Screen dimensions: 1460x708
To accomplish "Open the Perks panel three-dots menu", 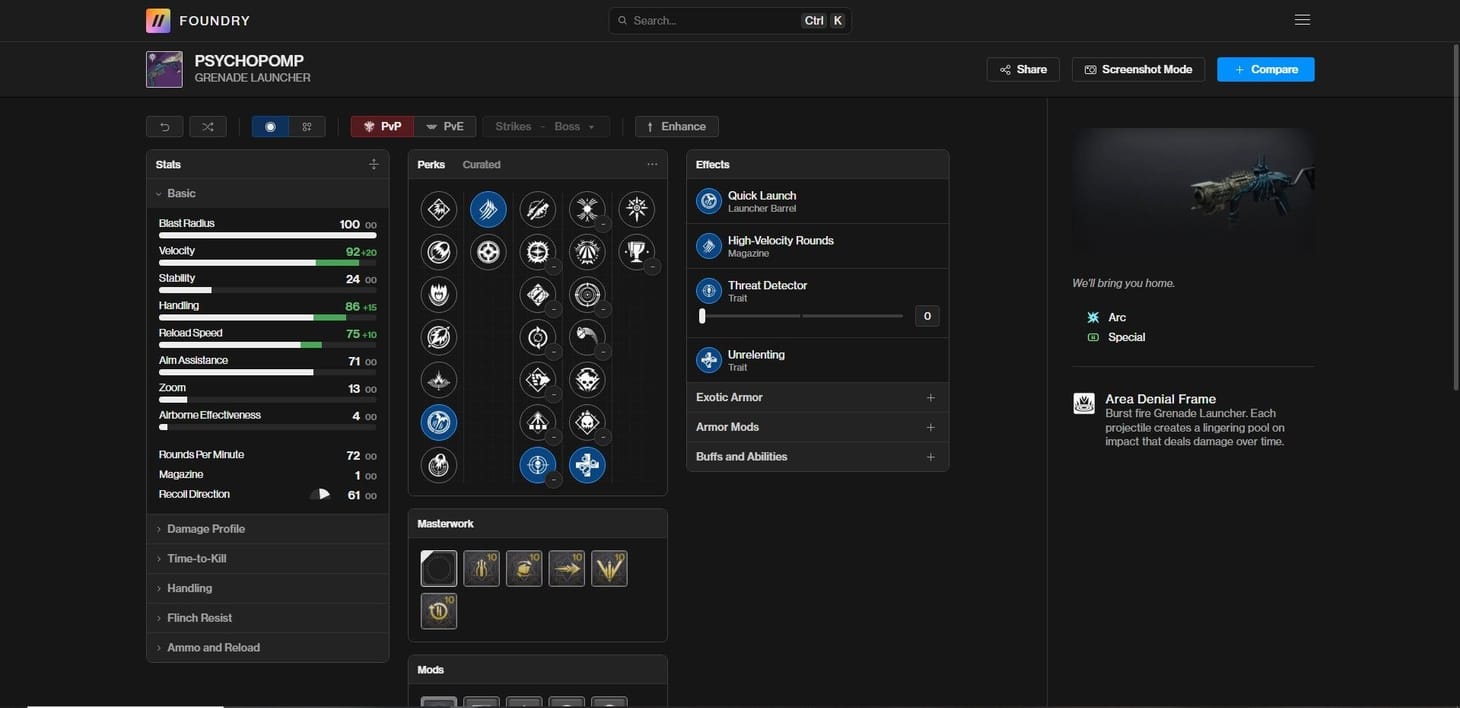I will [652, 164].
